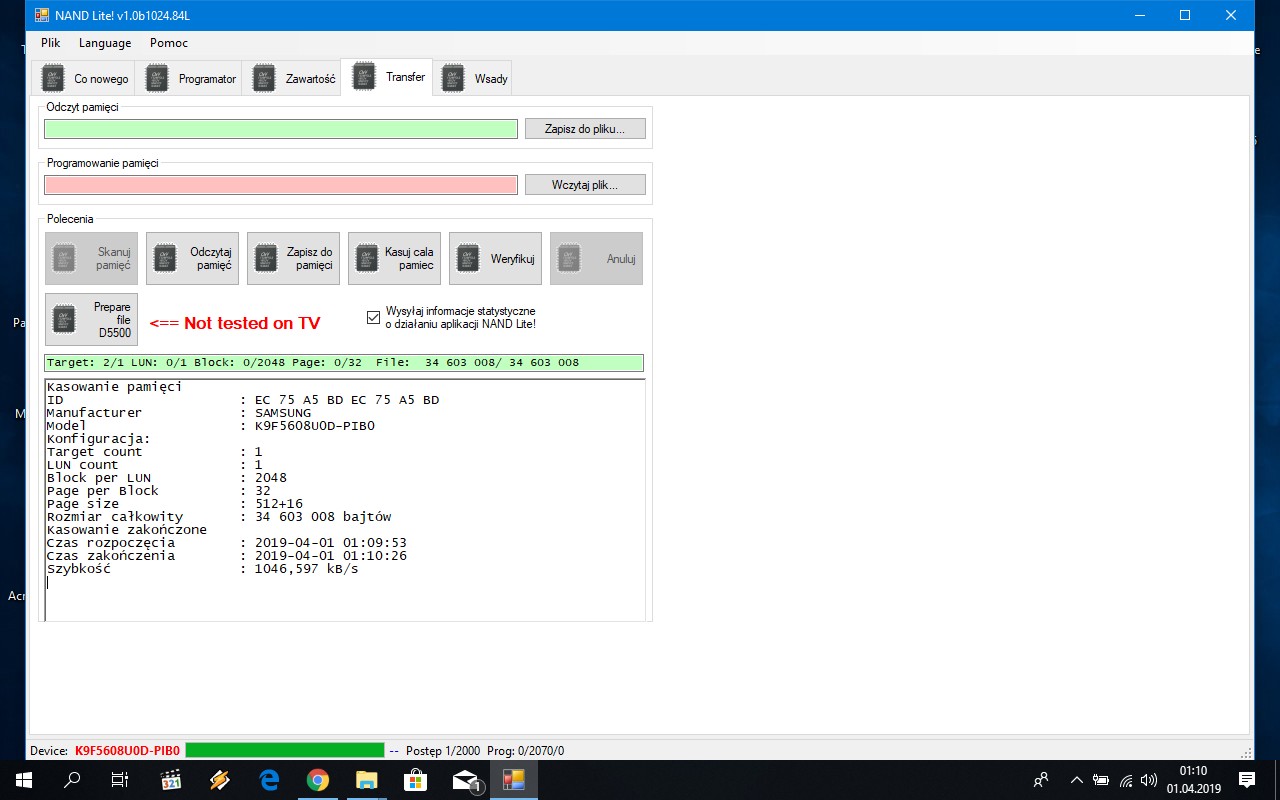
Task: Click the 'Kasowanie zakończone' log line
Action: tap(127, 530)
